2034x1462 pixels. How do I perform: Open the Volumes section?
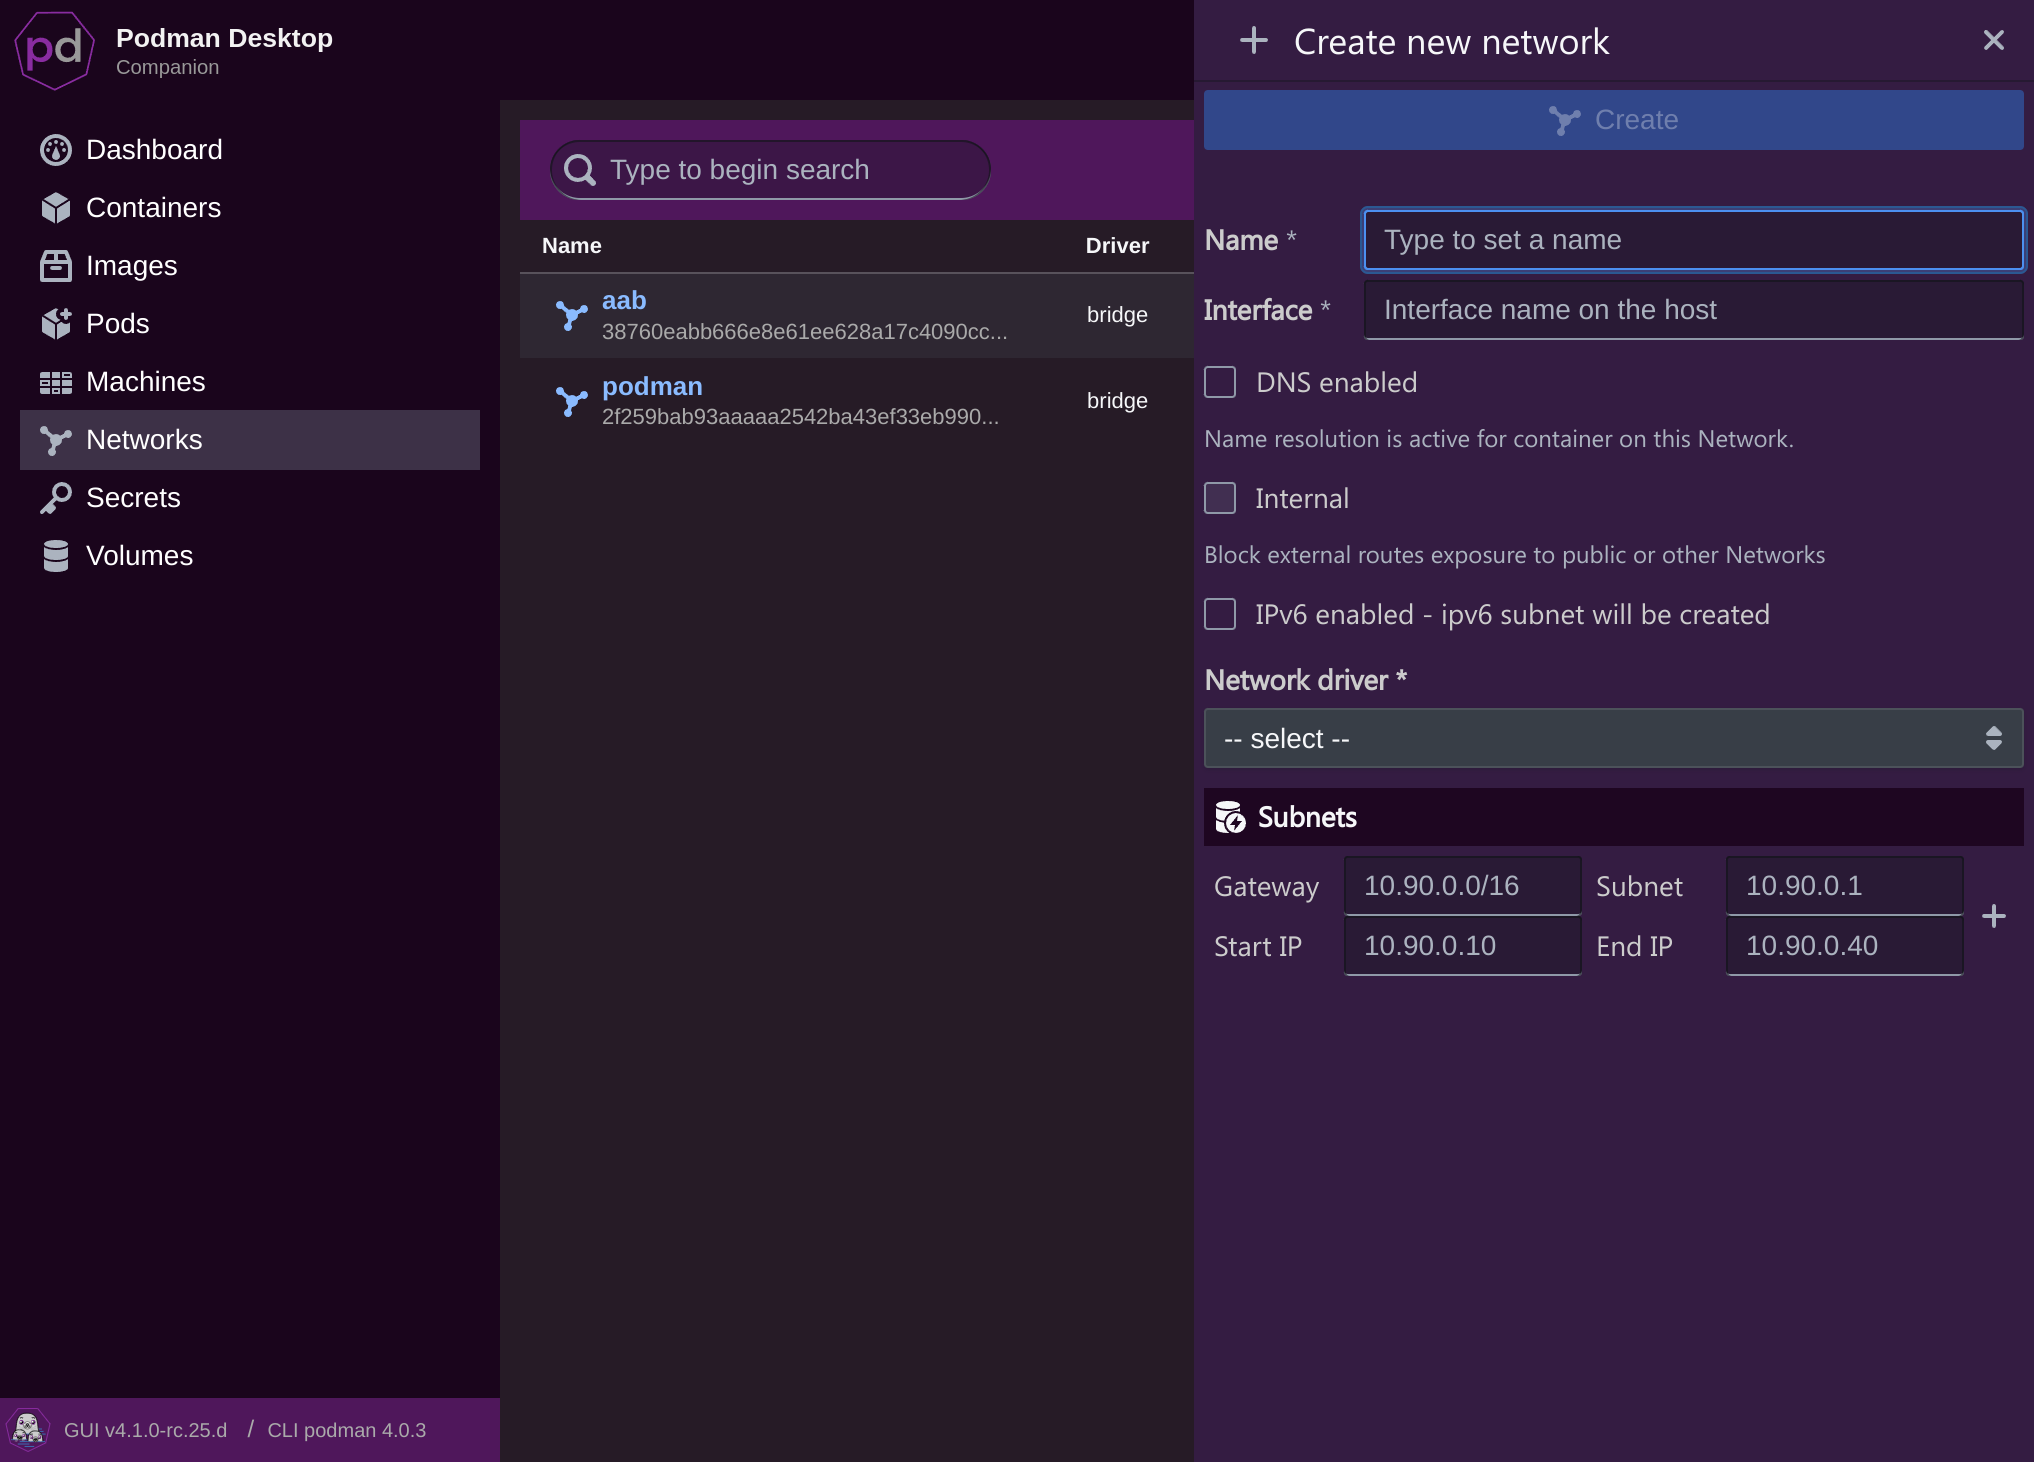139,555
